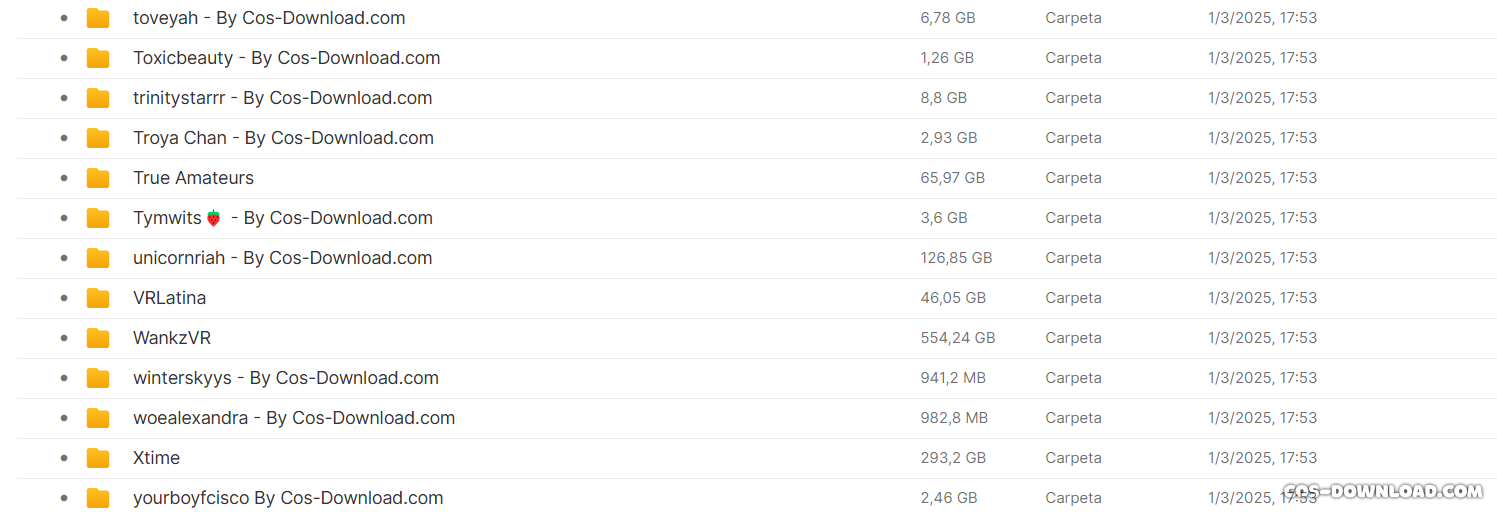The height and width of the screenshot is (512, 1497).
Task: Click the date in True Amateurs row
Action: tap(1262, 178)
